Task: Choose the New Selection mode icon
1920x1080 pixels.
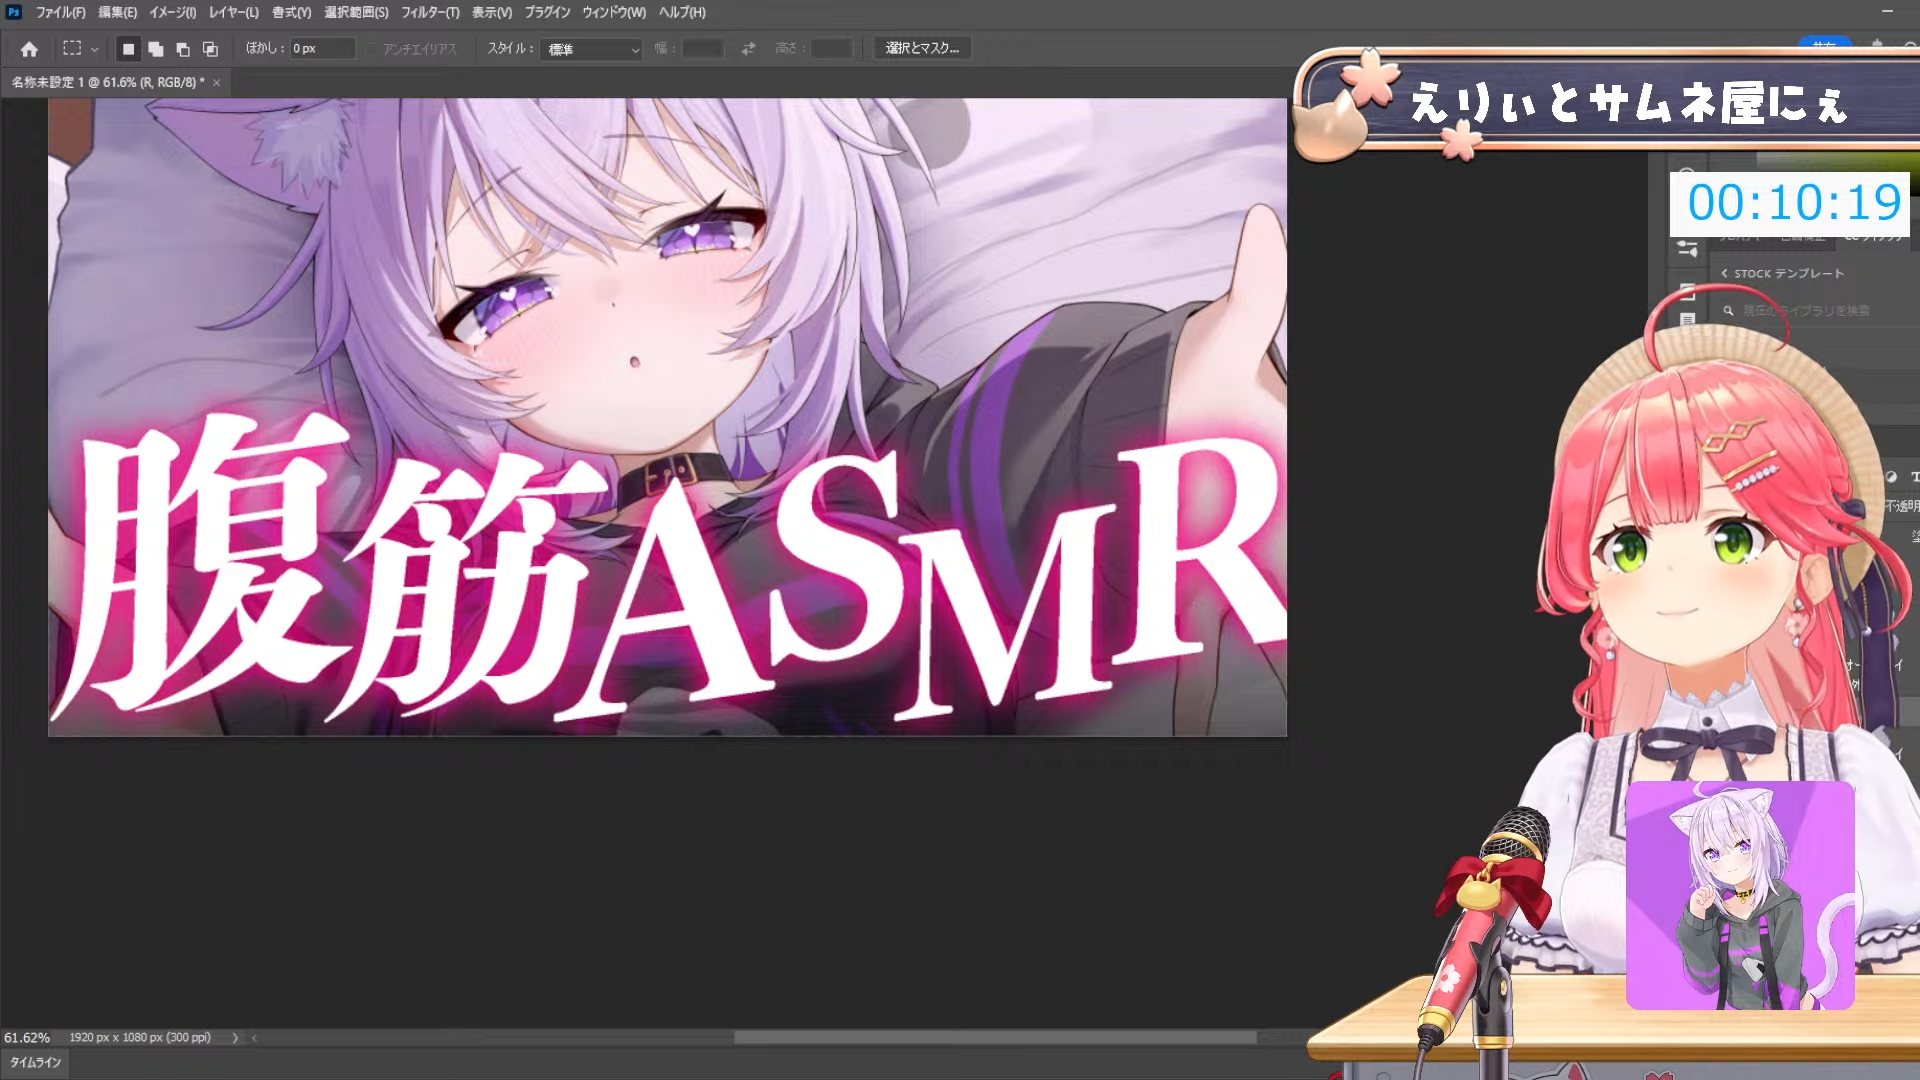Action: [128, 49]
